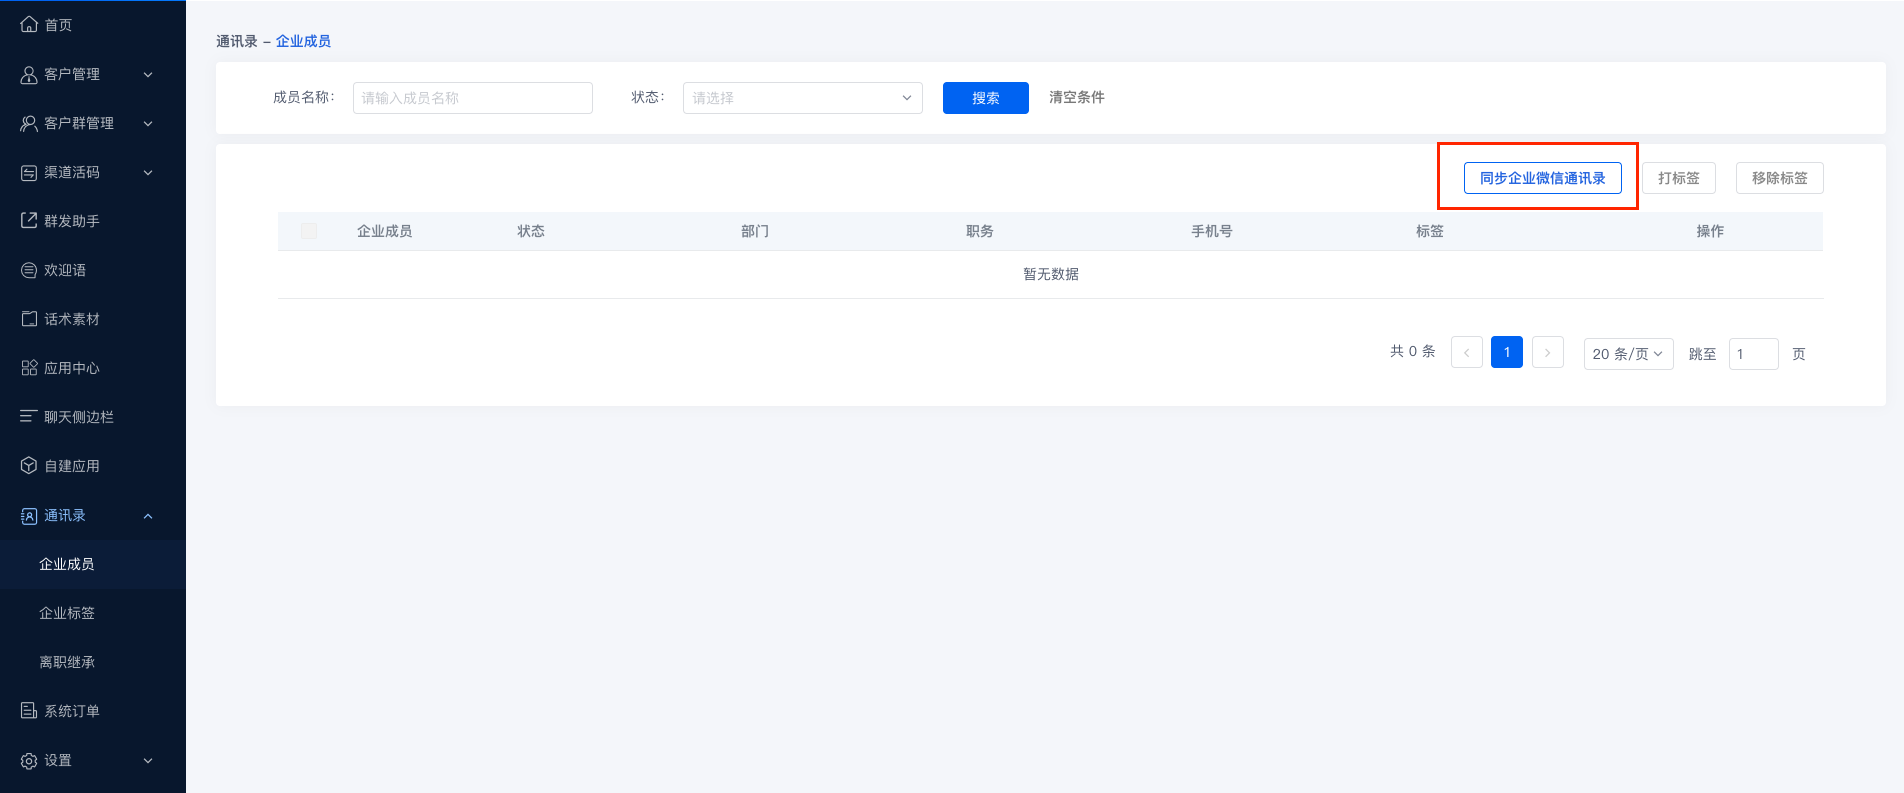Focus the 成员名称 input field

coord(473,98)
